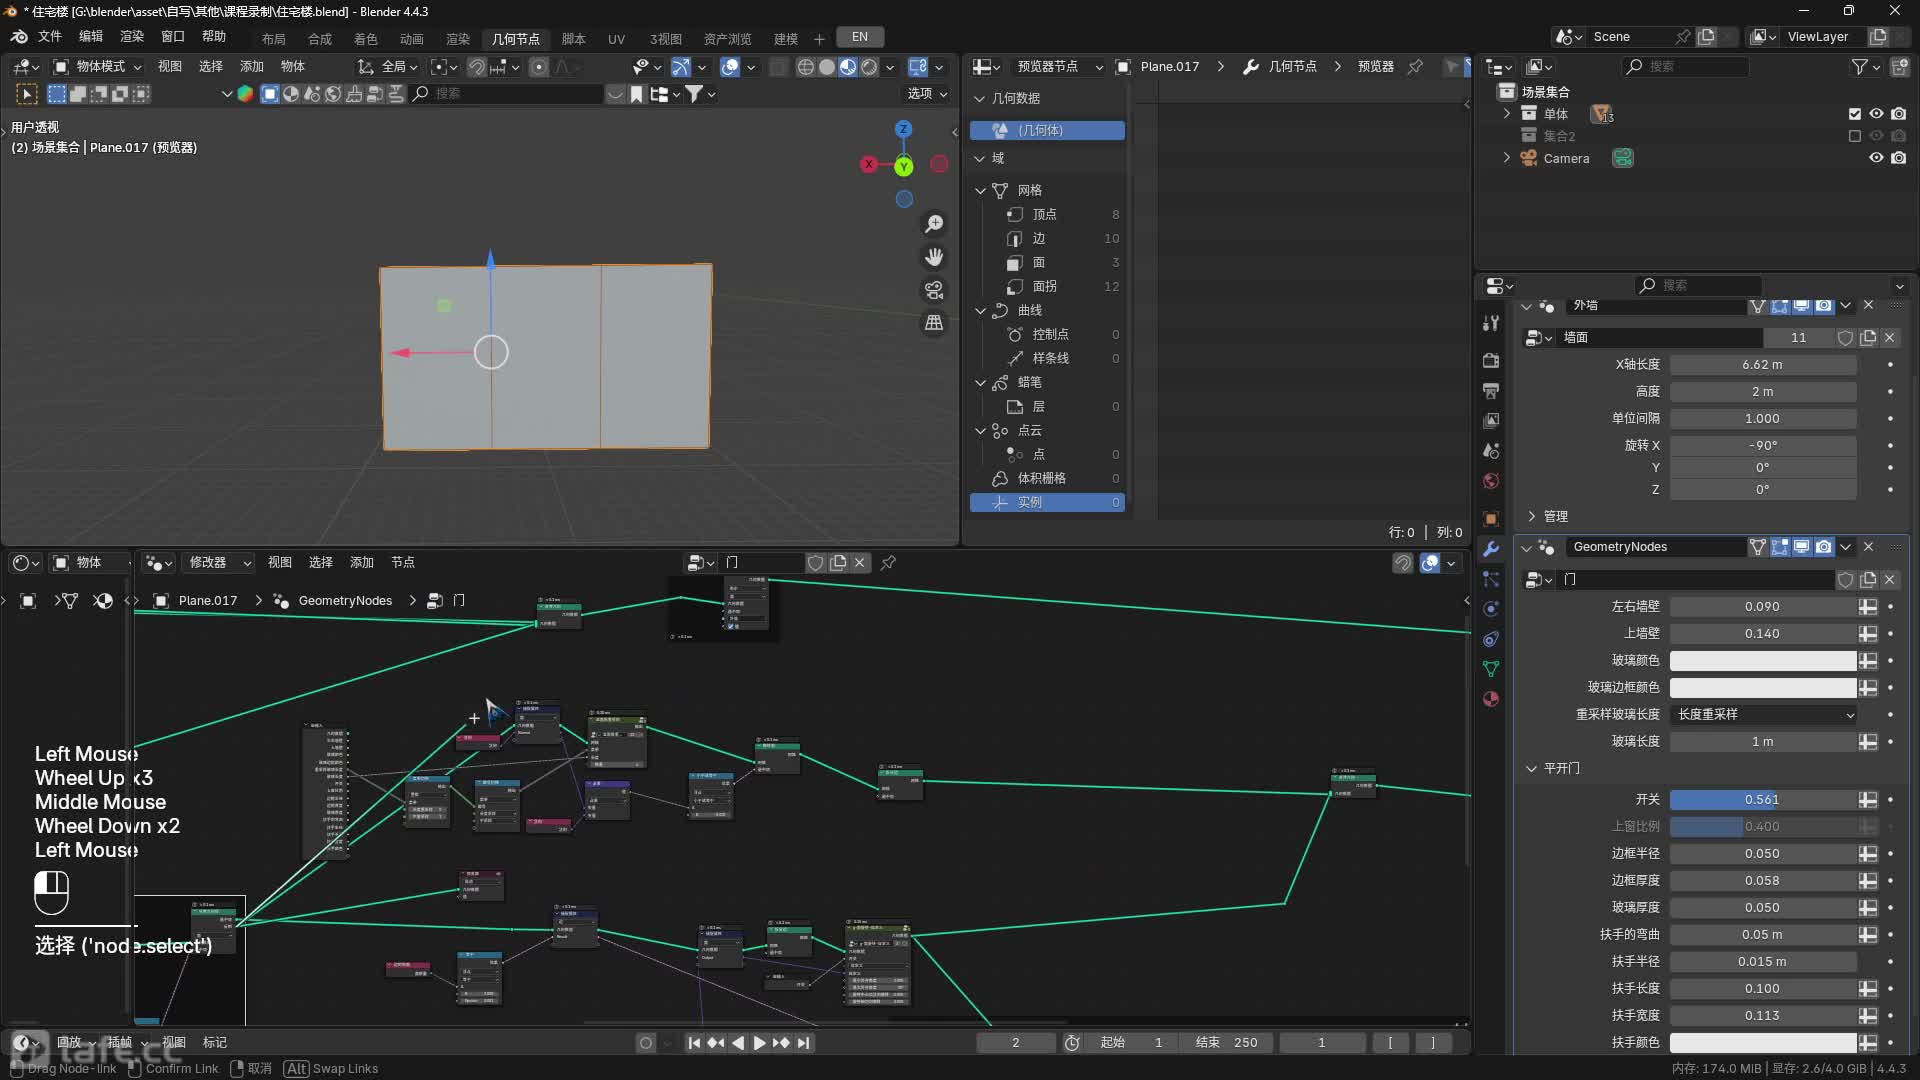
Task: Click the 选项 button in viewport
Action: pyautogui.click(x=926, y=94)
